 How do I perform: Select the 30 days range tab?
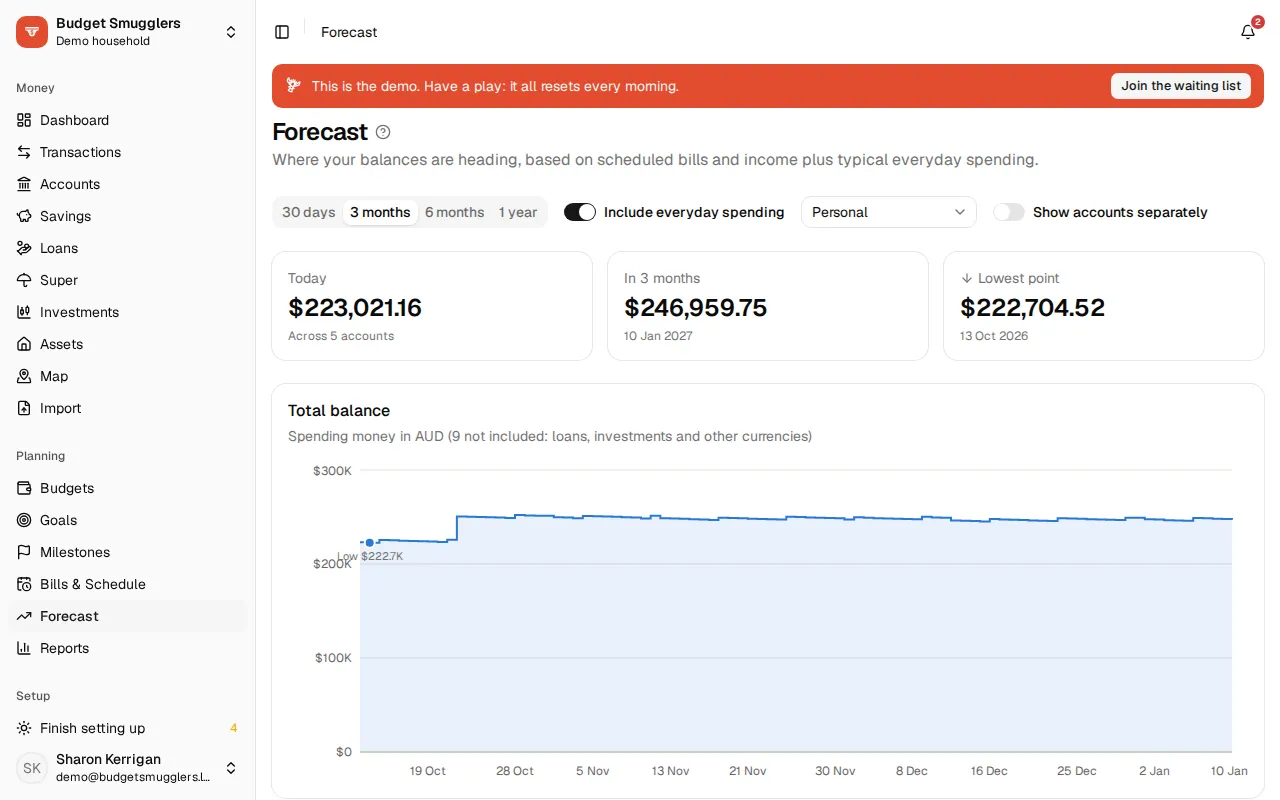pos(309,212)
